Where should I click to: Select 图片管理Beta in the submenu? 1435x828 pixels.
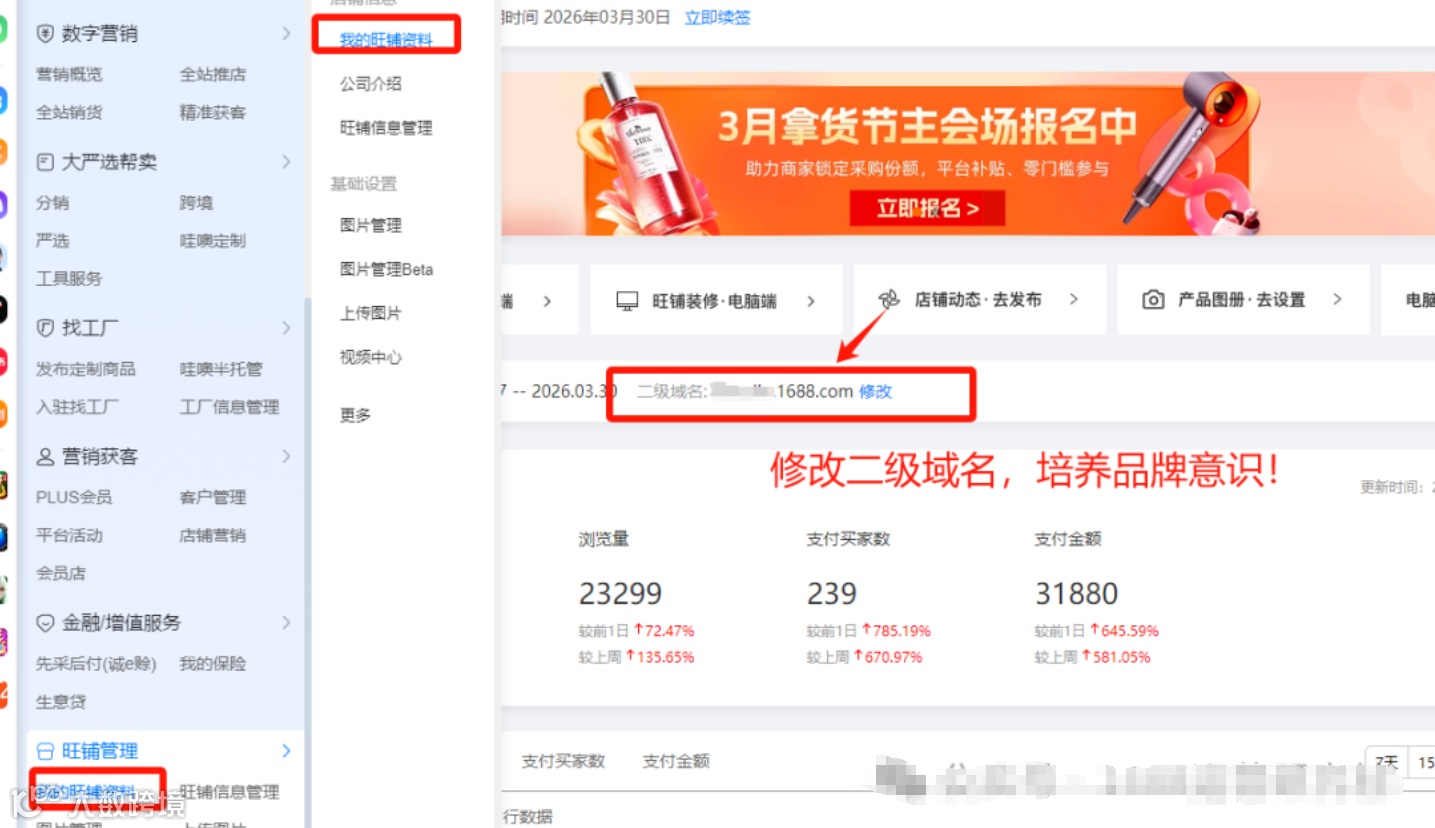click(x=386, y=269)
